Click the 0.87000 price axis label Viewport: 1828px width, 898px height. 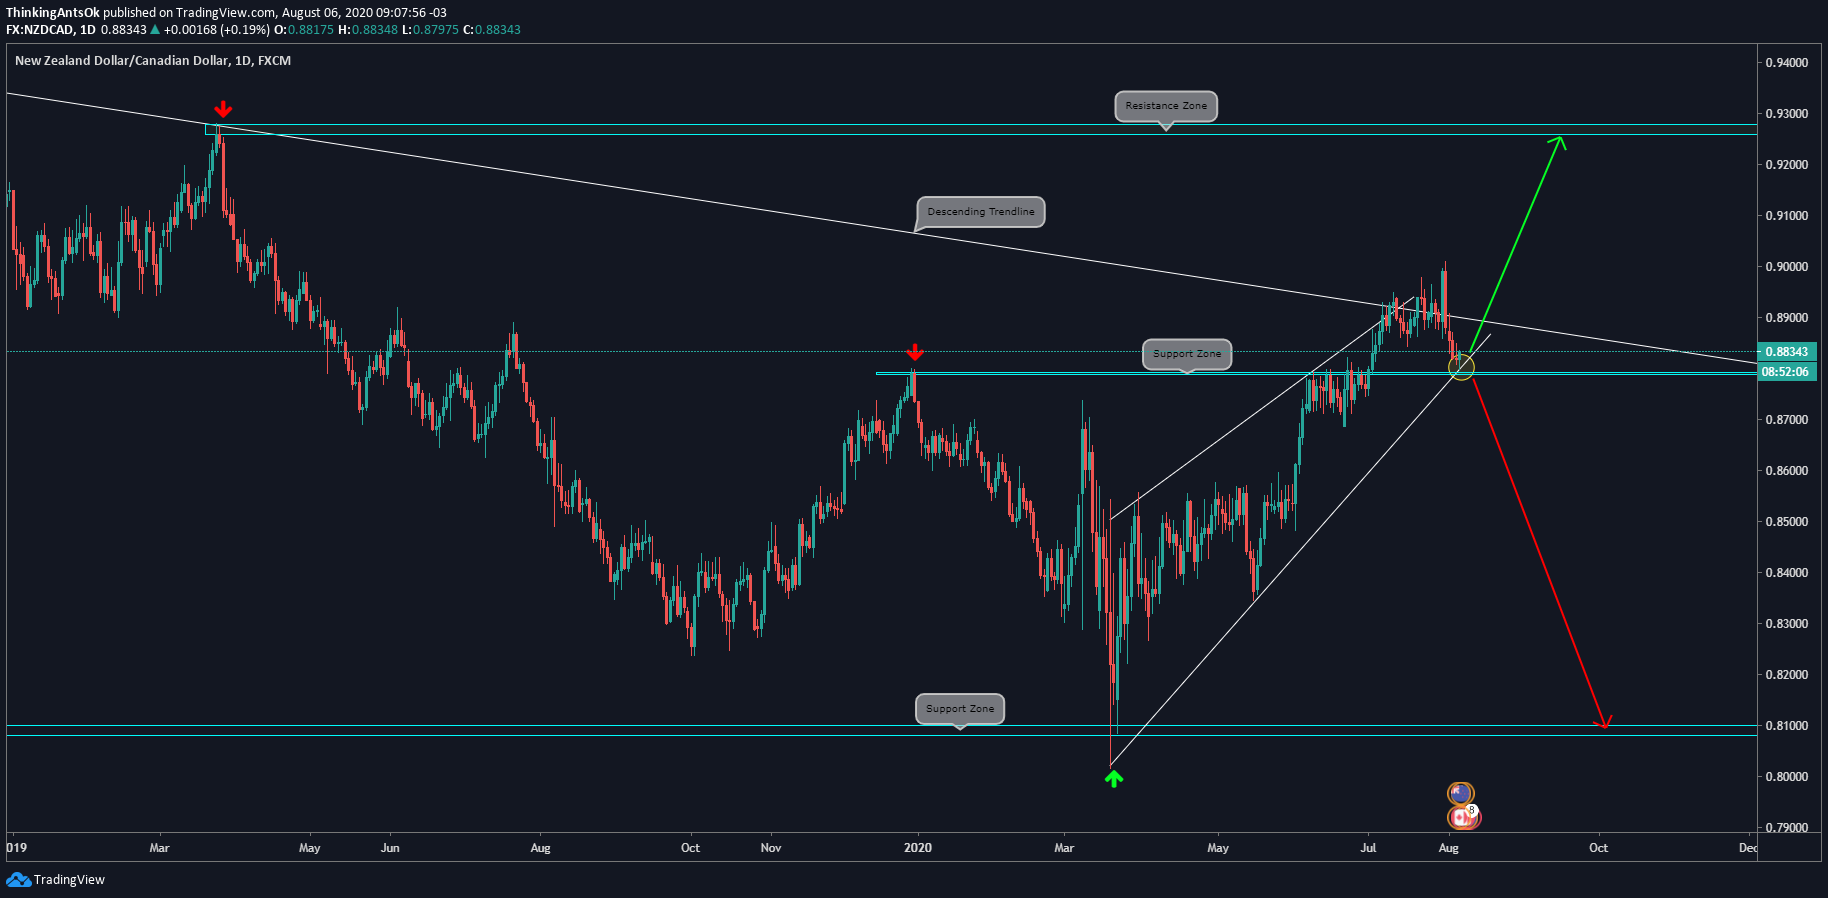coord(1786,420)
